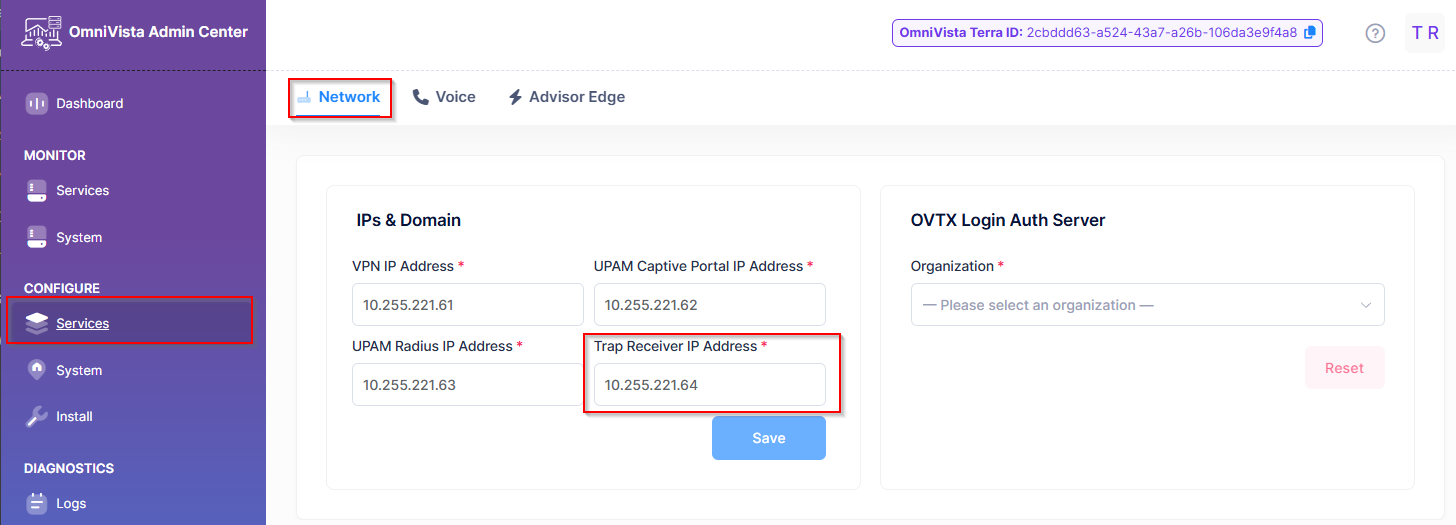Switch to the Voice tab
Image resolution: width=1456 pixels, height=525 pixels.
point(444,97)
